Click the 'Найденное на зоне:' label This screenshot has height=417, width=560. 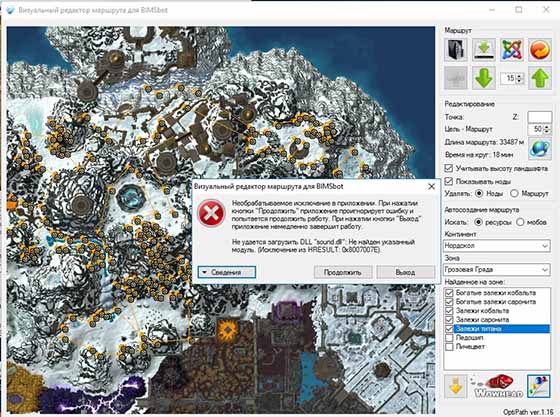pos(474,282)
